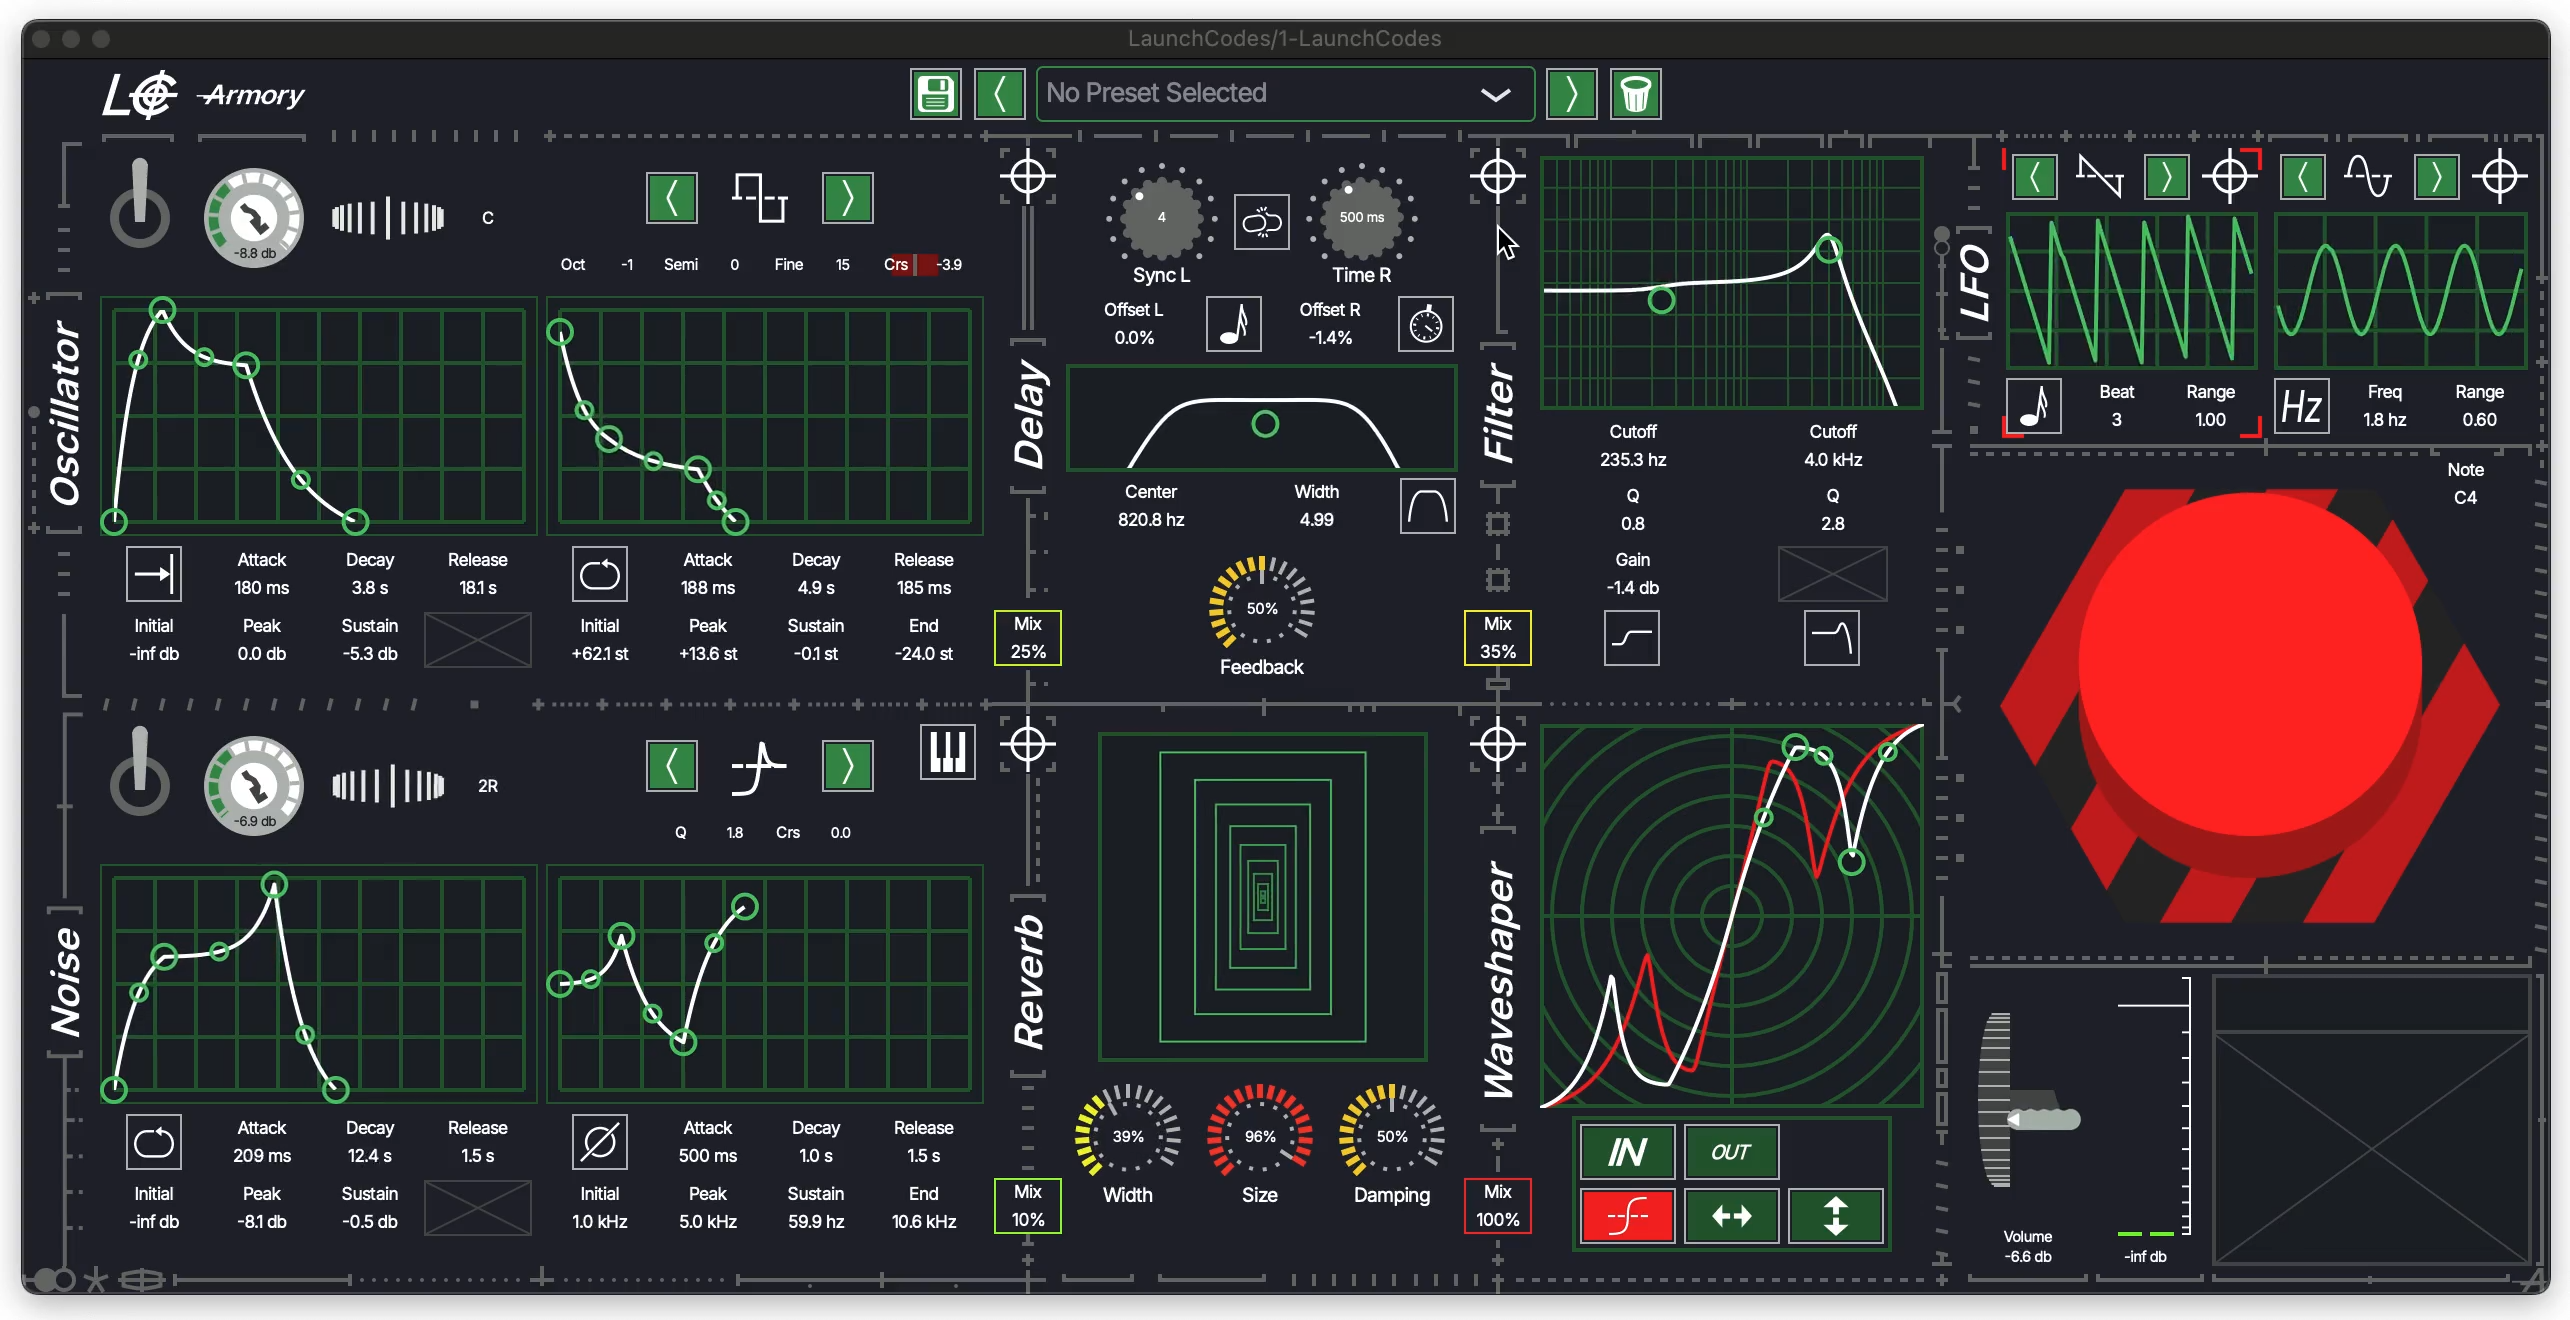The width and height of the screenshot is (2570, 1320).
Task: Toggle the Oscillator power switch
Action: point(140,203)
